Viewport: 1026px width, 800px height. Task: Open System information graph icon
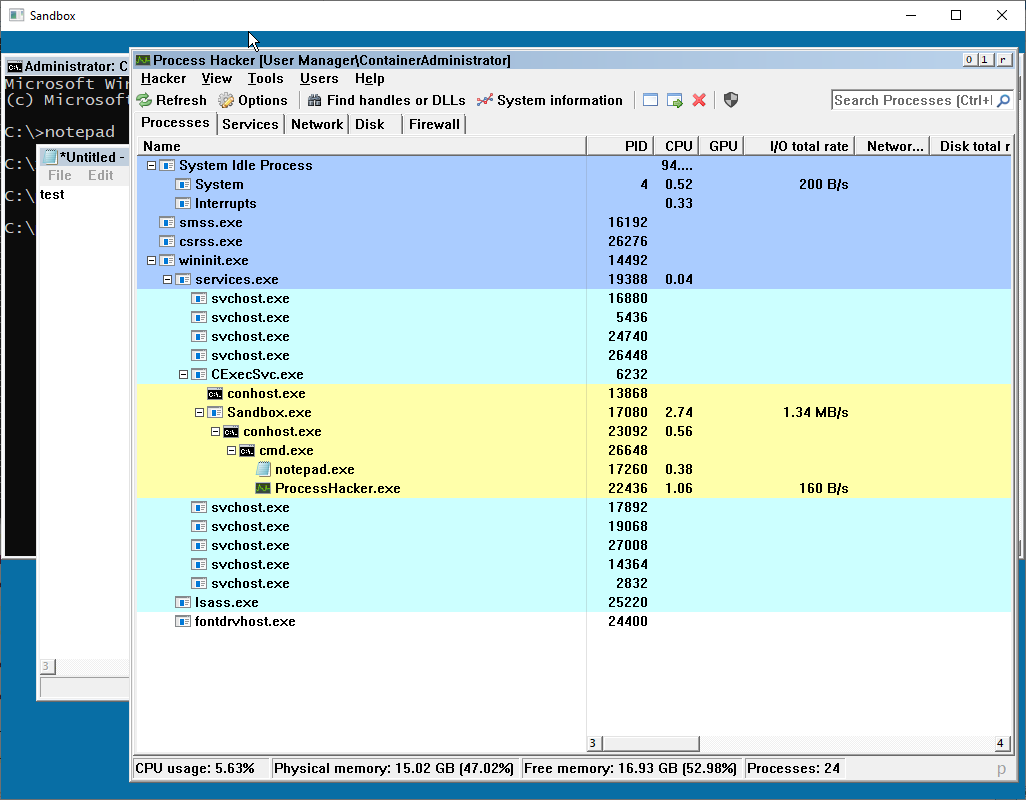point(485,101)
